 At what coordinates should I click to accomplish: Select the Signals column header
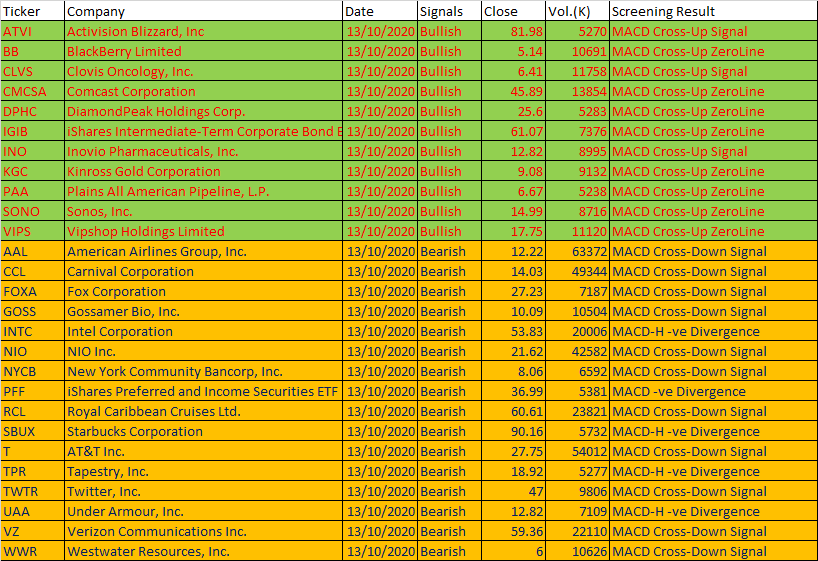tap(450, 11)
